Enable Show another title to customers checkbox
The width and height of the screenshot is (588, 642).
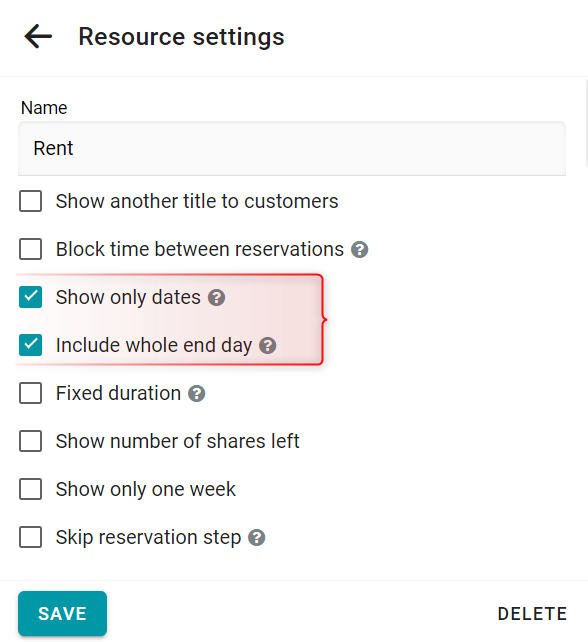[31, 201]
